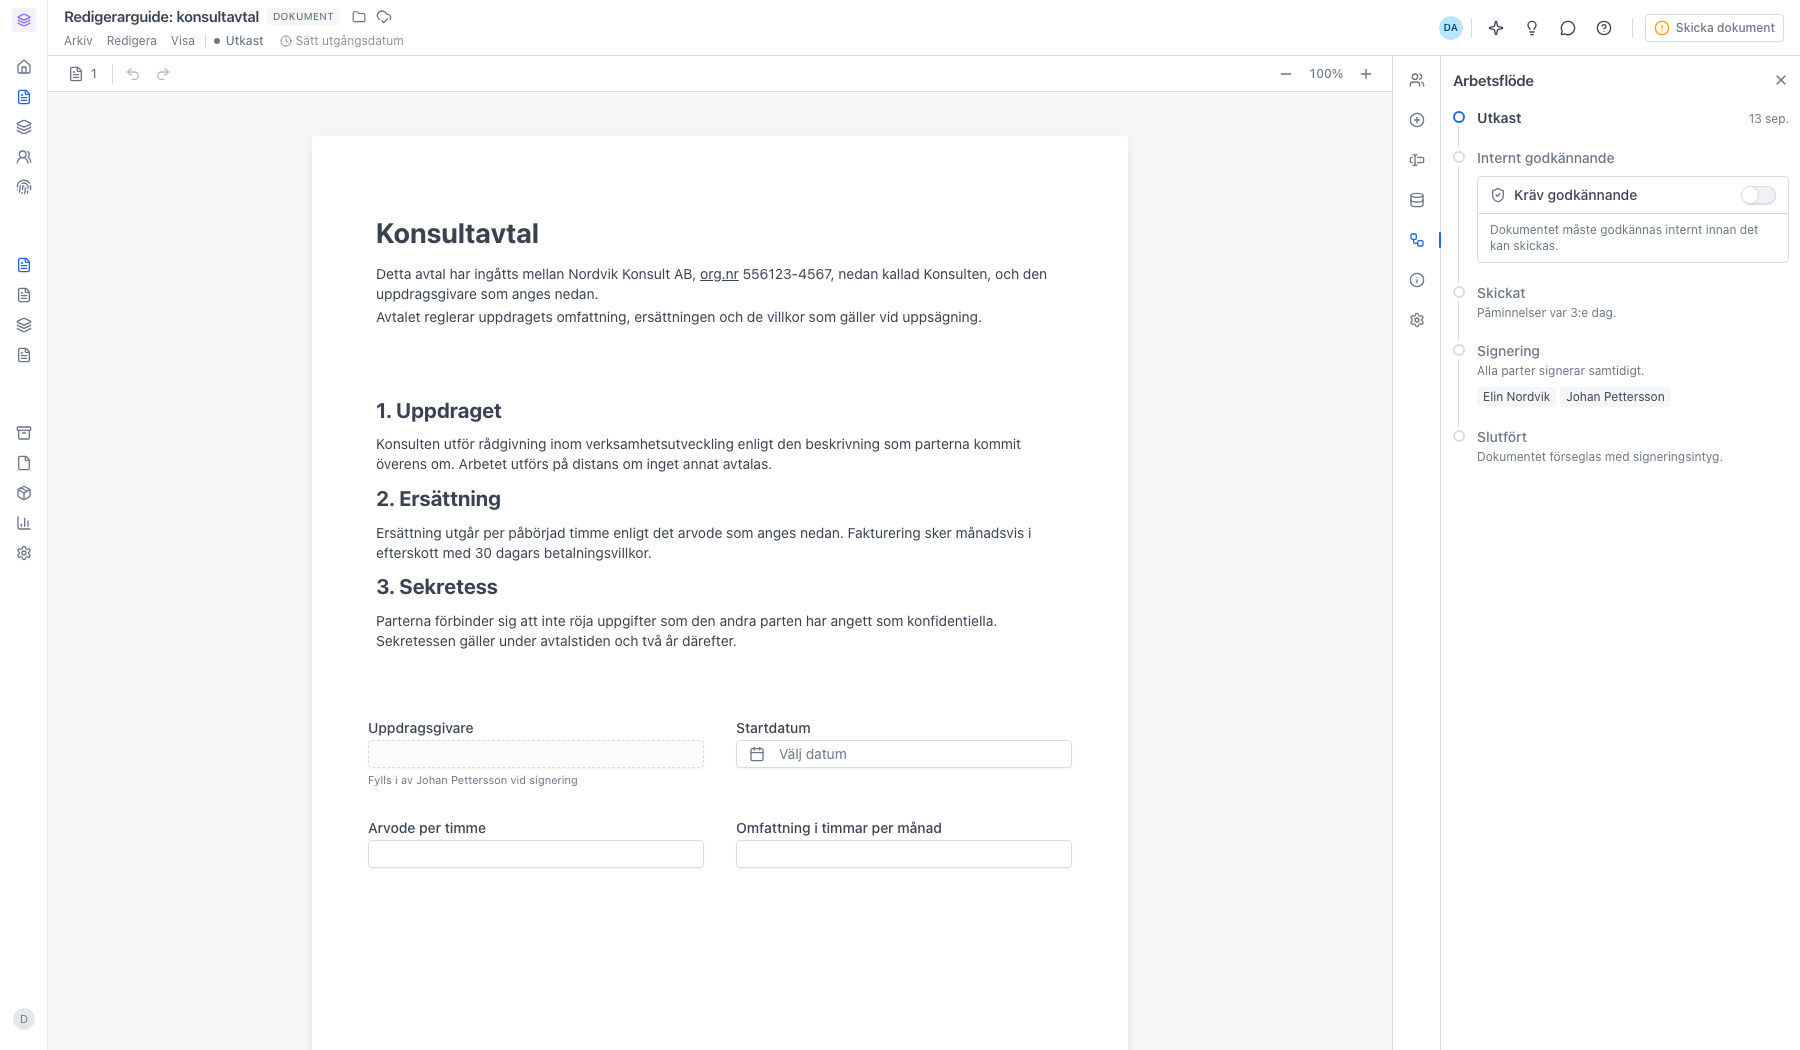Open the plus-circle add content panel icon

tap(1417, 120)
